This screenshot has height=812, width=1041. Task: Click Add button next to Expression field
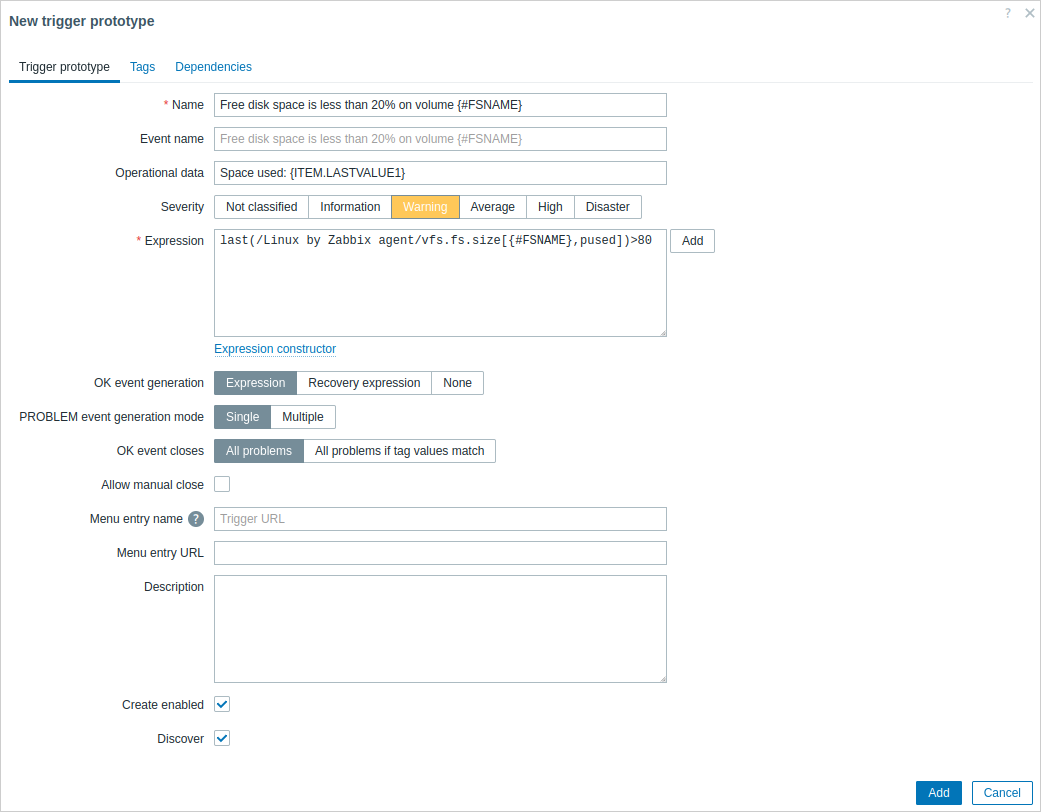pos(692,241)
